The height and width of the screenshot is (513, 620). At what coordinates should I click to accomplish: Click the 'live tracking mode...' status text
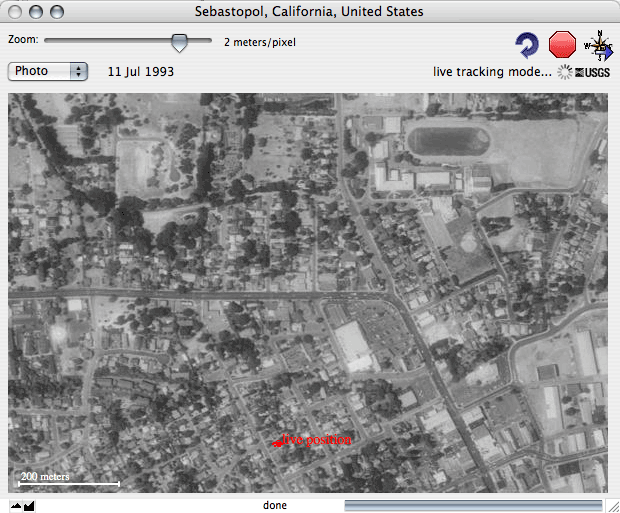[x=492, y=72]
